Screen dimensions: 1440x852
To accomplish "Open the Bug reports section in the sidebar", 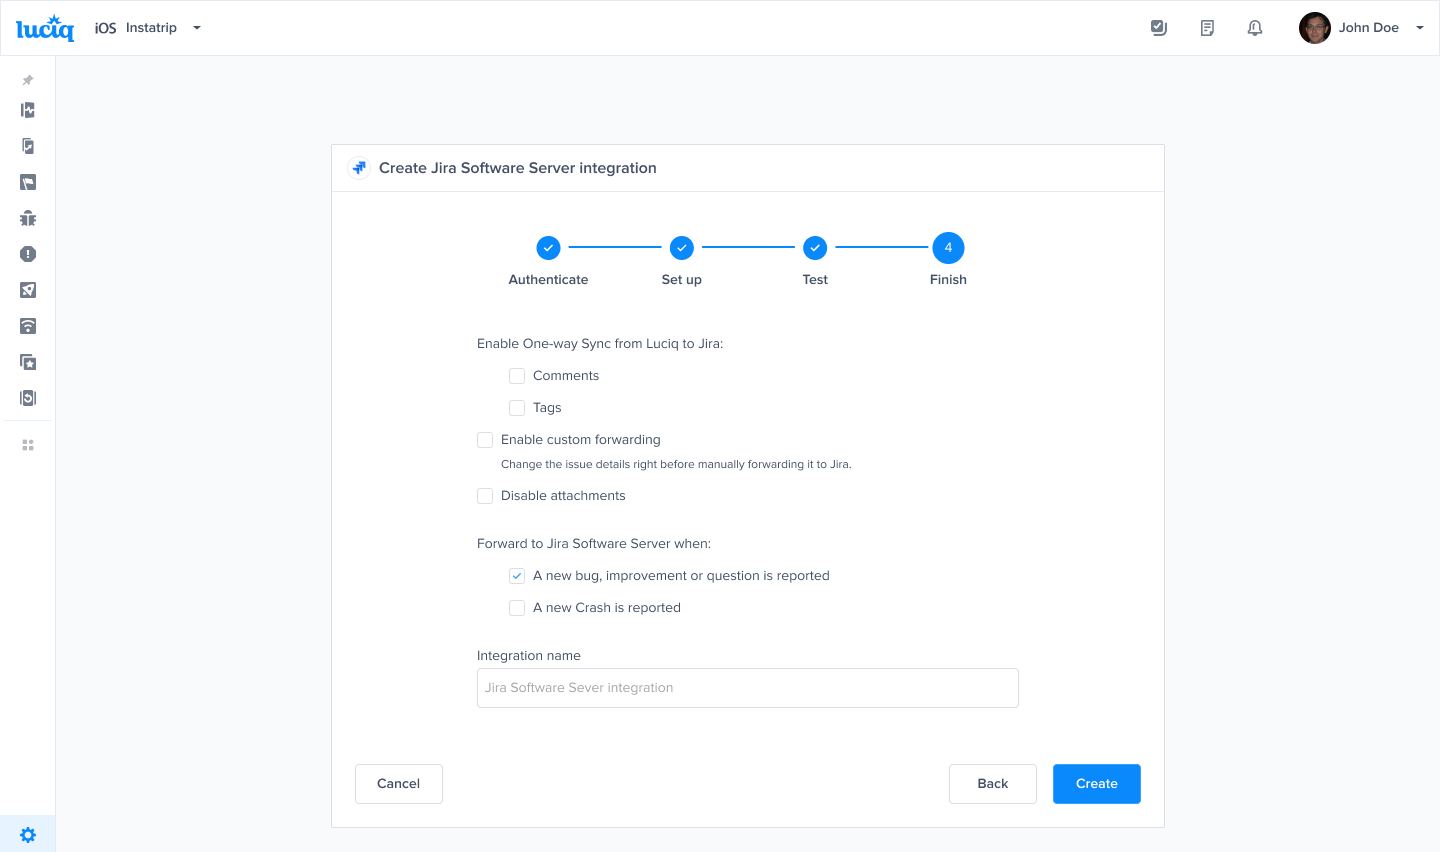I will pyautogui.click(x=27, y=218).
